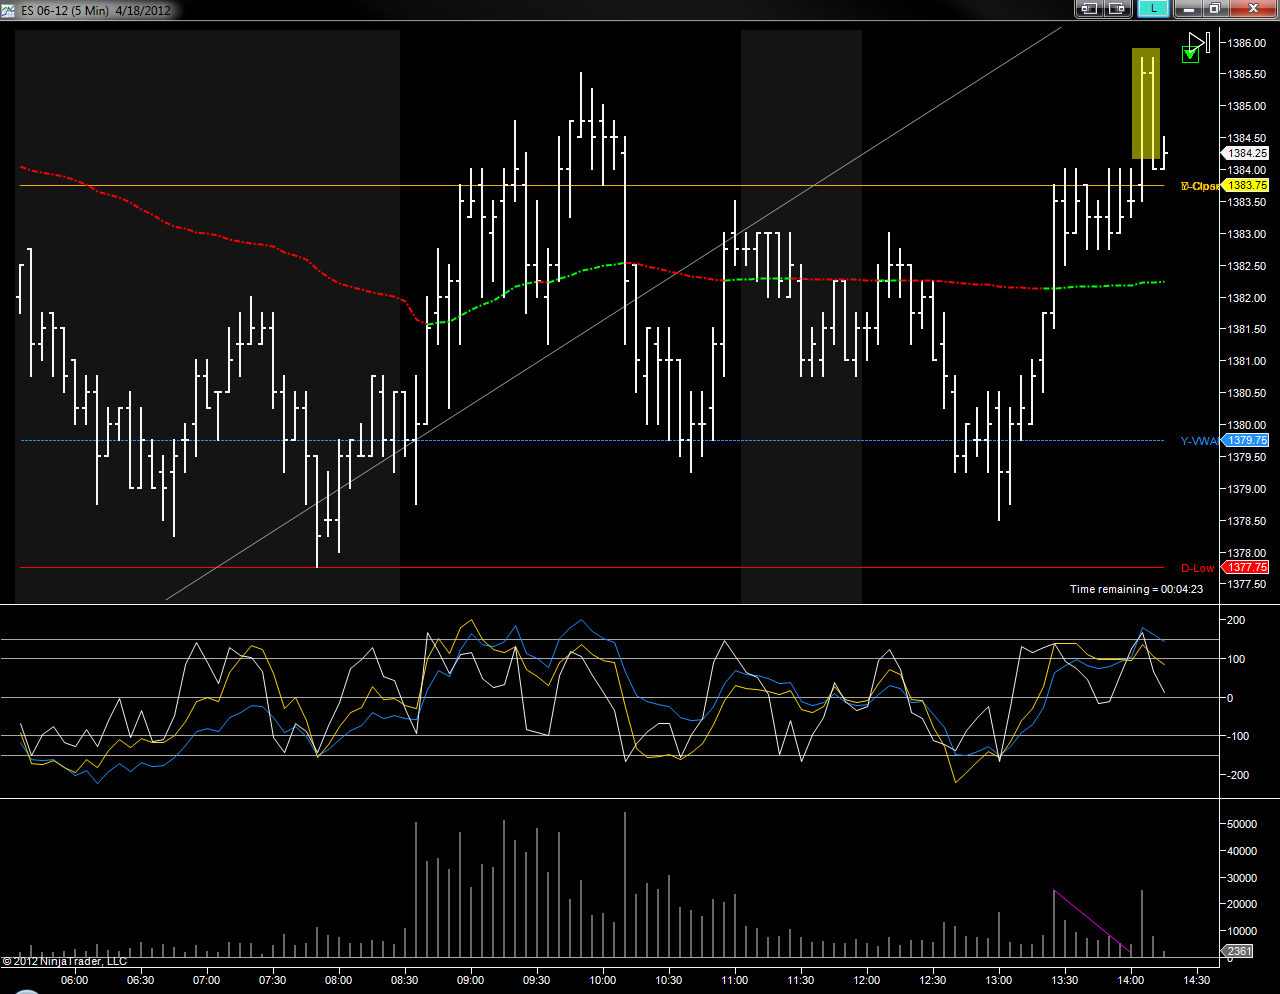1280x994 pixels.
Task: Click the 1381.00 price axis label
Action: 1247,361
